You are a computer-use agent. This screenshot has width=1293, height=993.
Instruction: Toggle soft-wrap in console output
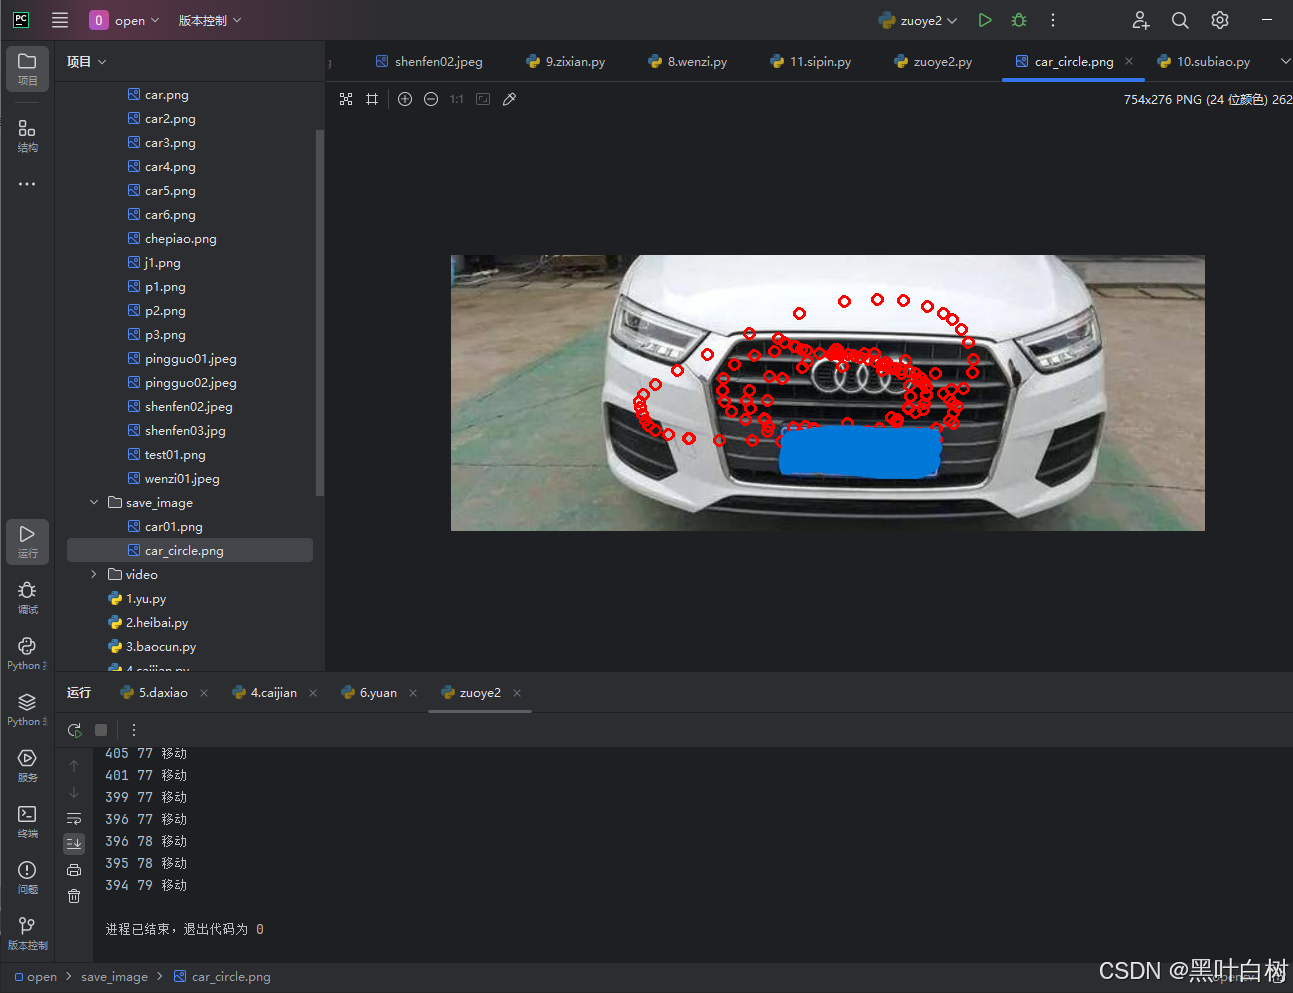pyautogui.click(x=74, y=818)
